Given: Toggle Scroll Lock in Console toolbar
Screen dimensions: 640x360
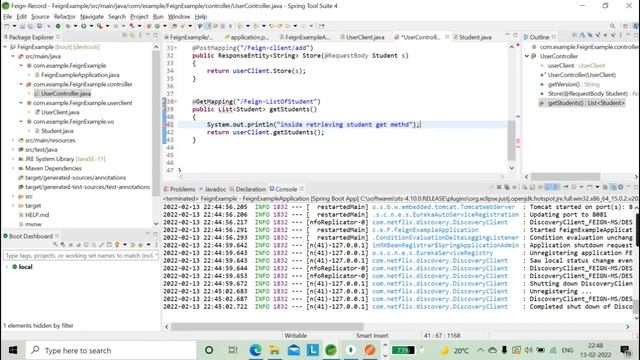Looking at the screenshot, I should point(532,187).
